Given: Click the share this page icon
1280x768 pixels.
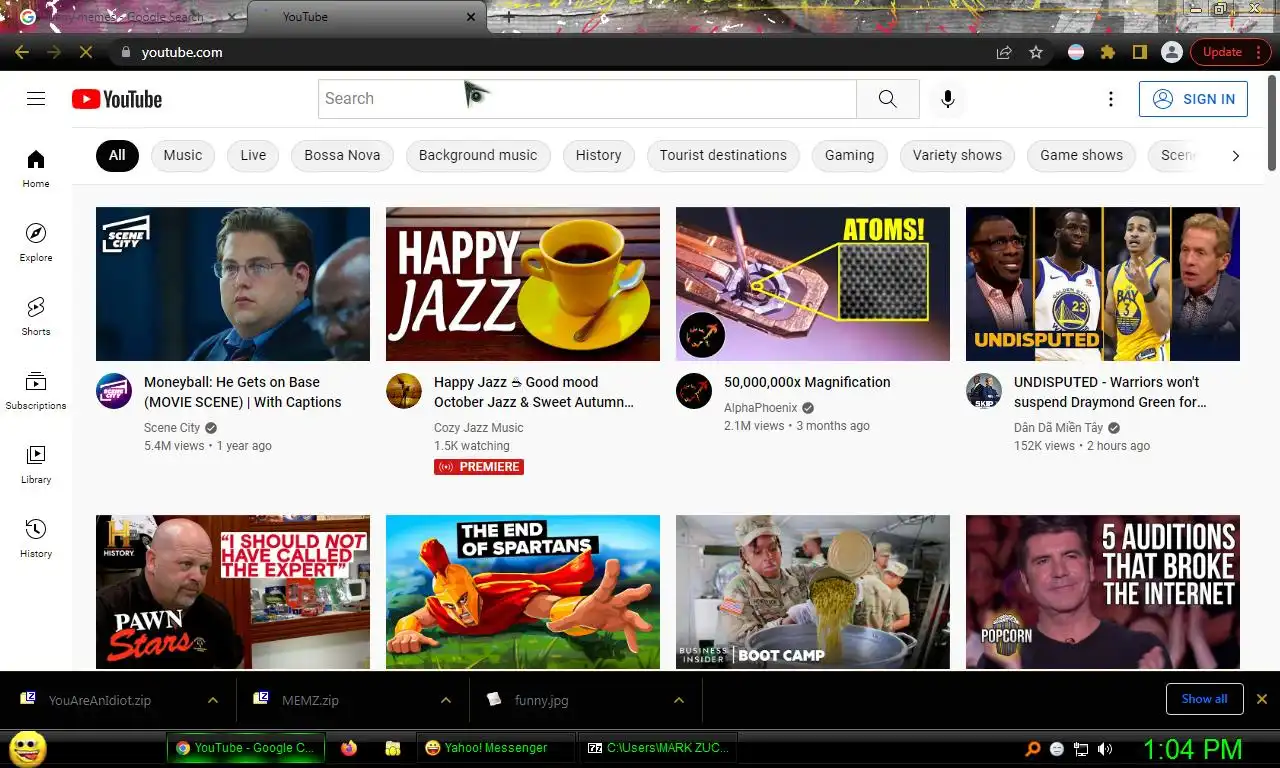Looking at the screenshot, I should (1004, 52).
